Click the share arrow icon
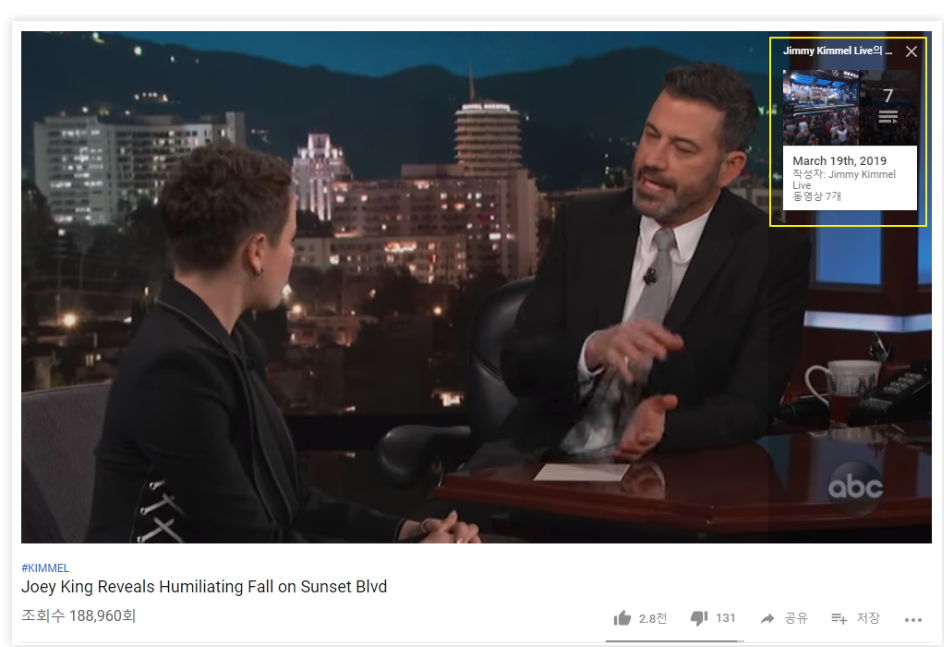The width and height of the screenshot is (944, 647). [767, 619]
